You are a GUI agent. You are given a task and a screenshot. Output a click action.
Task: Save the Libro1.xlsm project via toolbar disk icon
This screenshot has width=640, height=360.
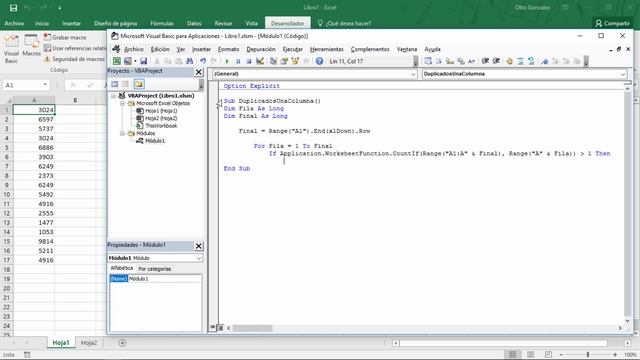[x=143, y=61]
